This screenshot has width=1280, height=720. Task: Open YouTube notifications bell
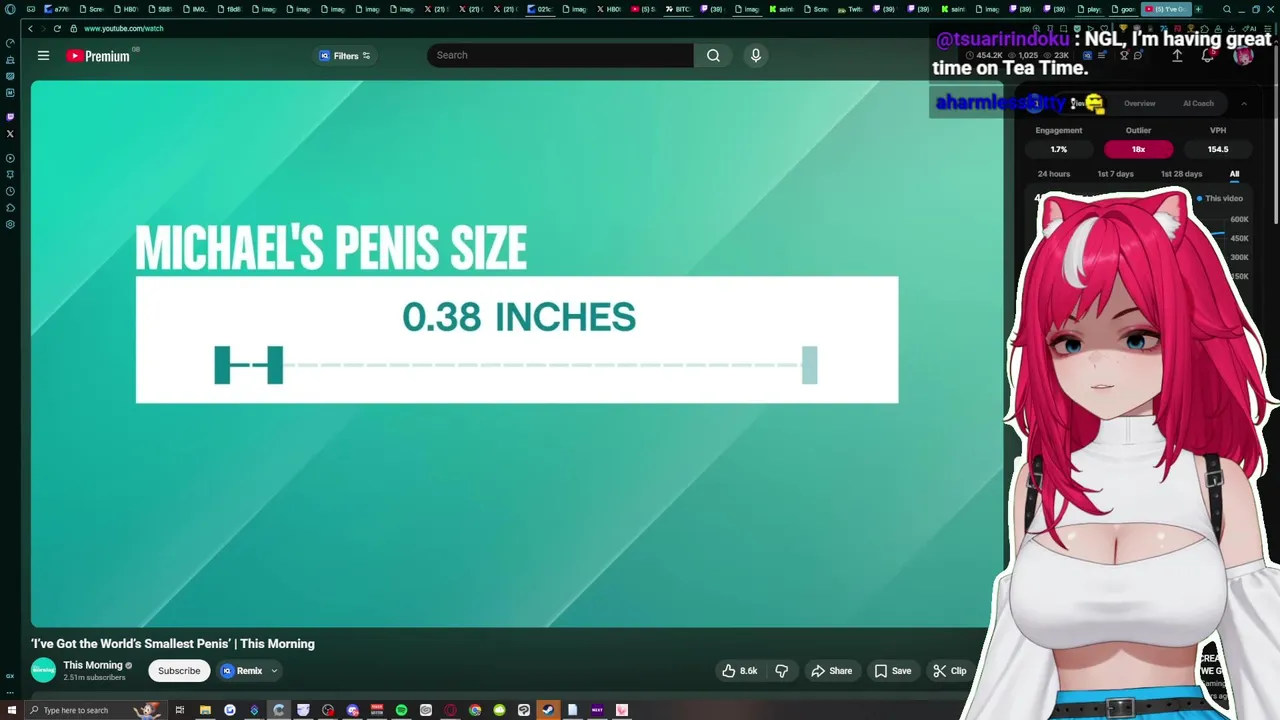tap(1207, 56)
